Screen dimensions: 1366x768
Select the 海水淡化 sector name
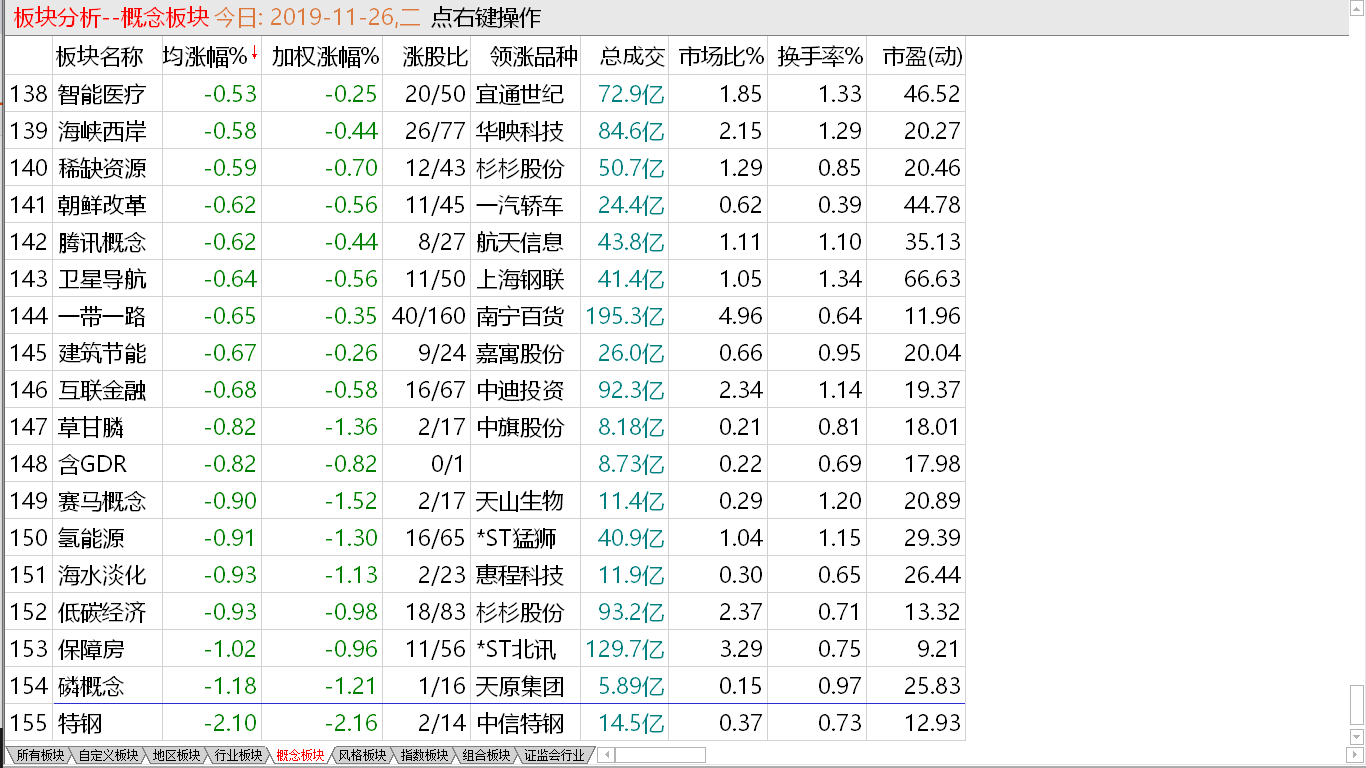coord(102,575)
